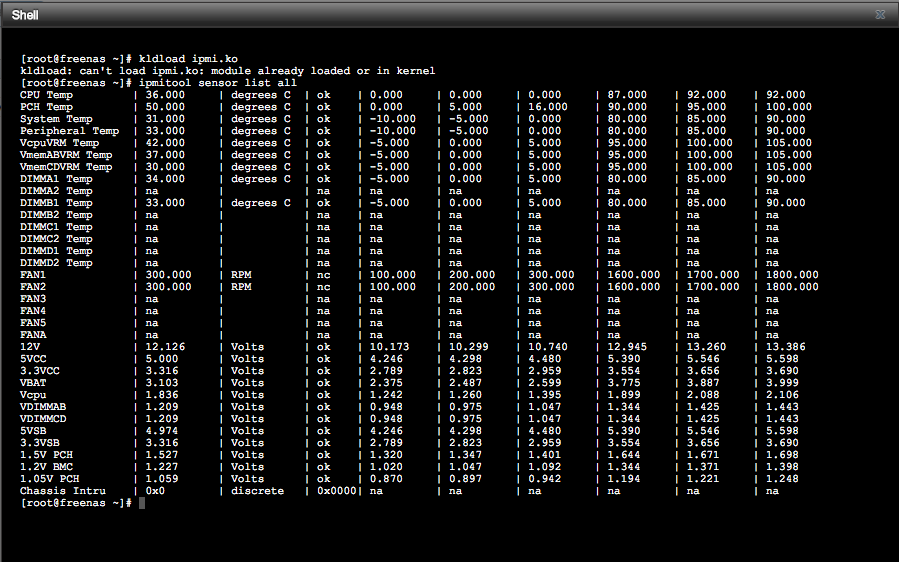Image resolution: width=899 pixels, height=562 pixels.
Task: Click the 'DIMMD1 Temp' label
Action: tap(56, 252)
